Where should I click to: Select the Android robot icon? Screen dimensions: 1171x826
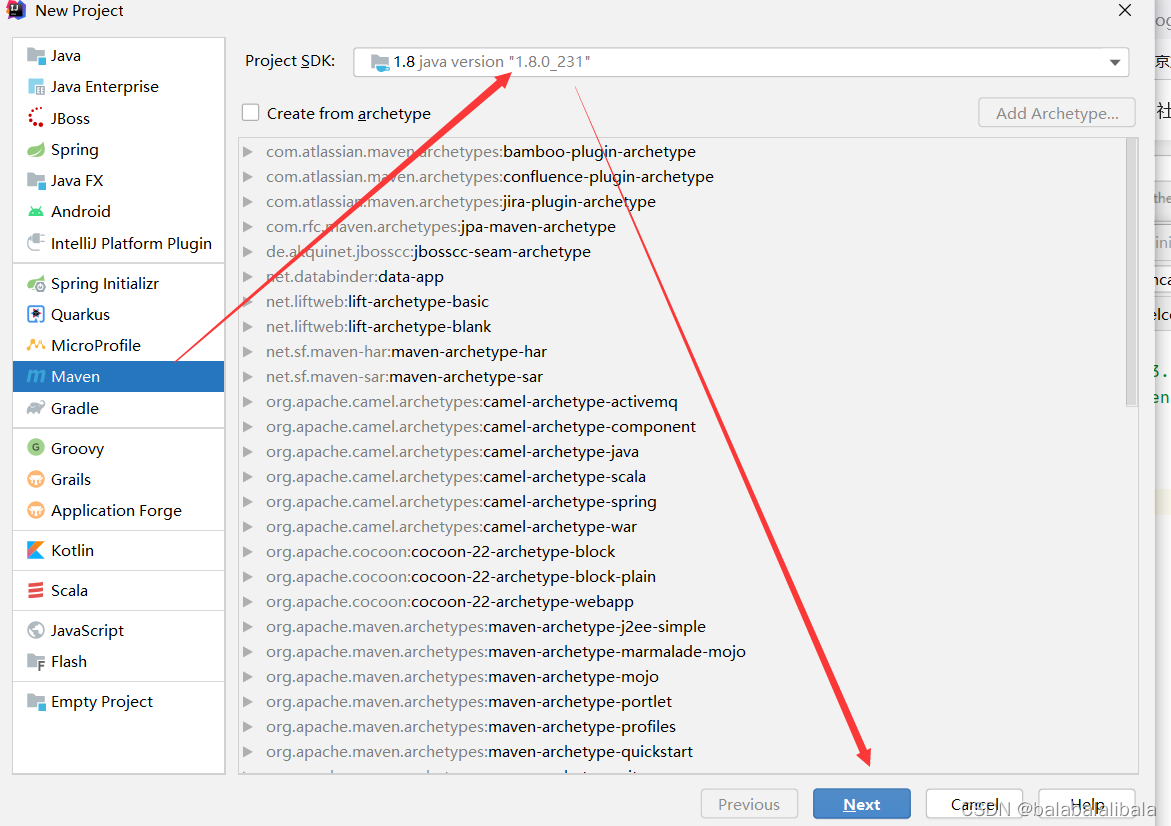coord(36,212)
